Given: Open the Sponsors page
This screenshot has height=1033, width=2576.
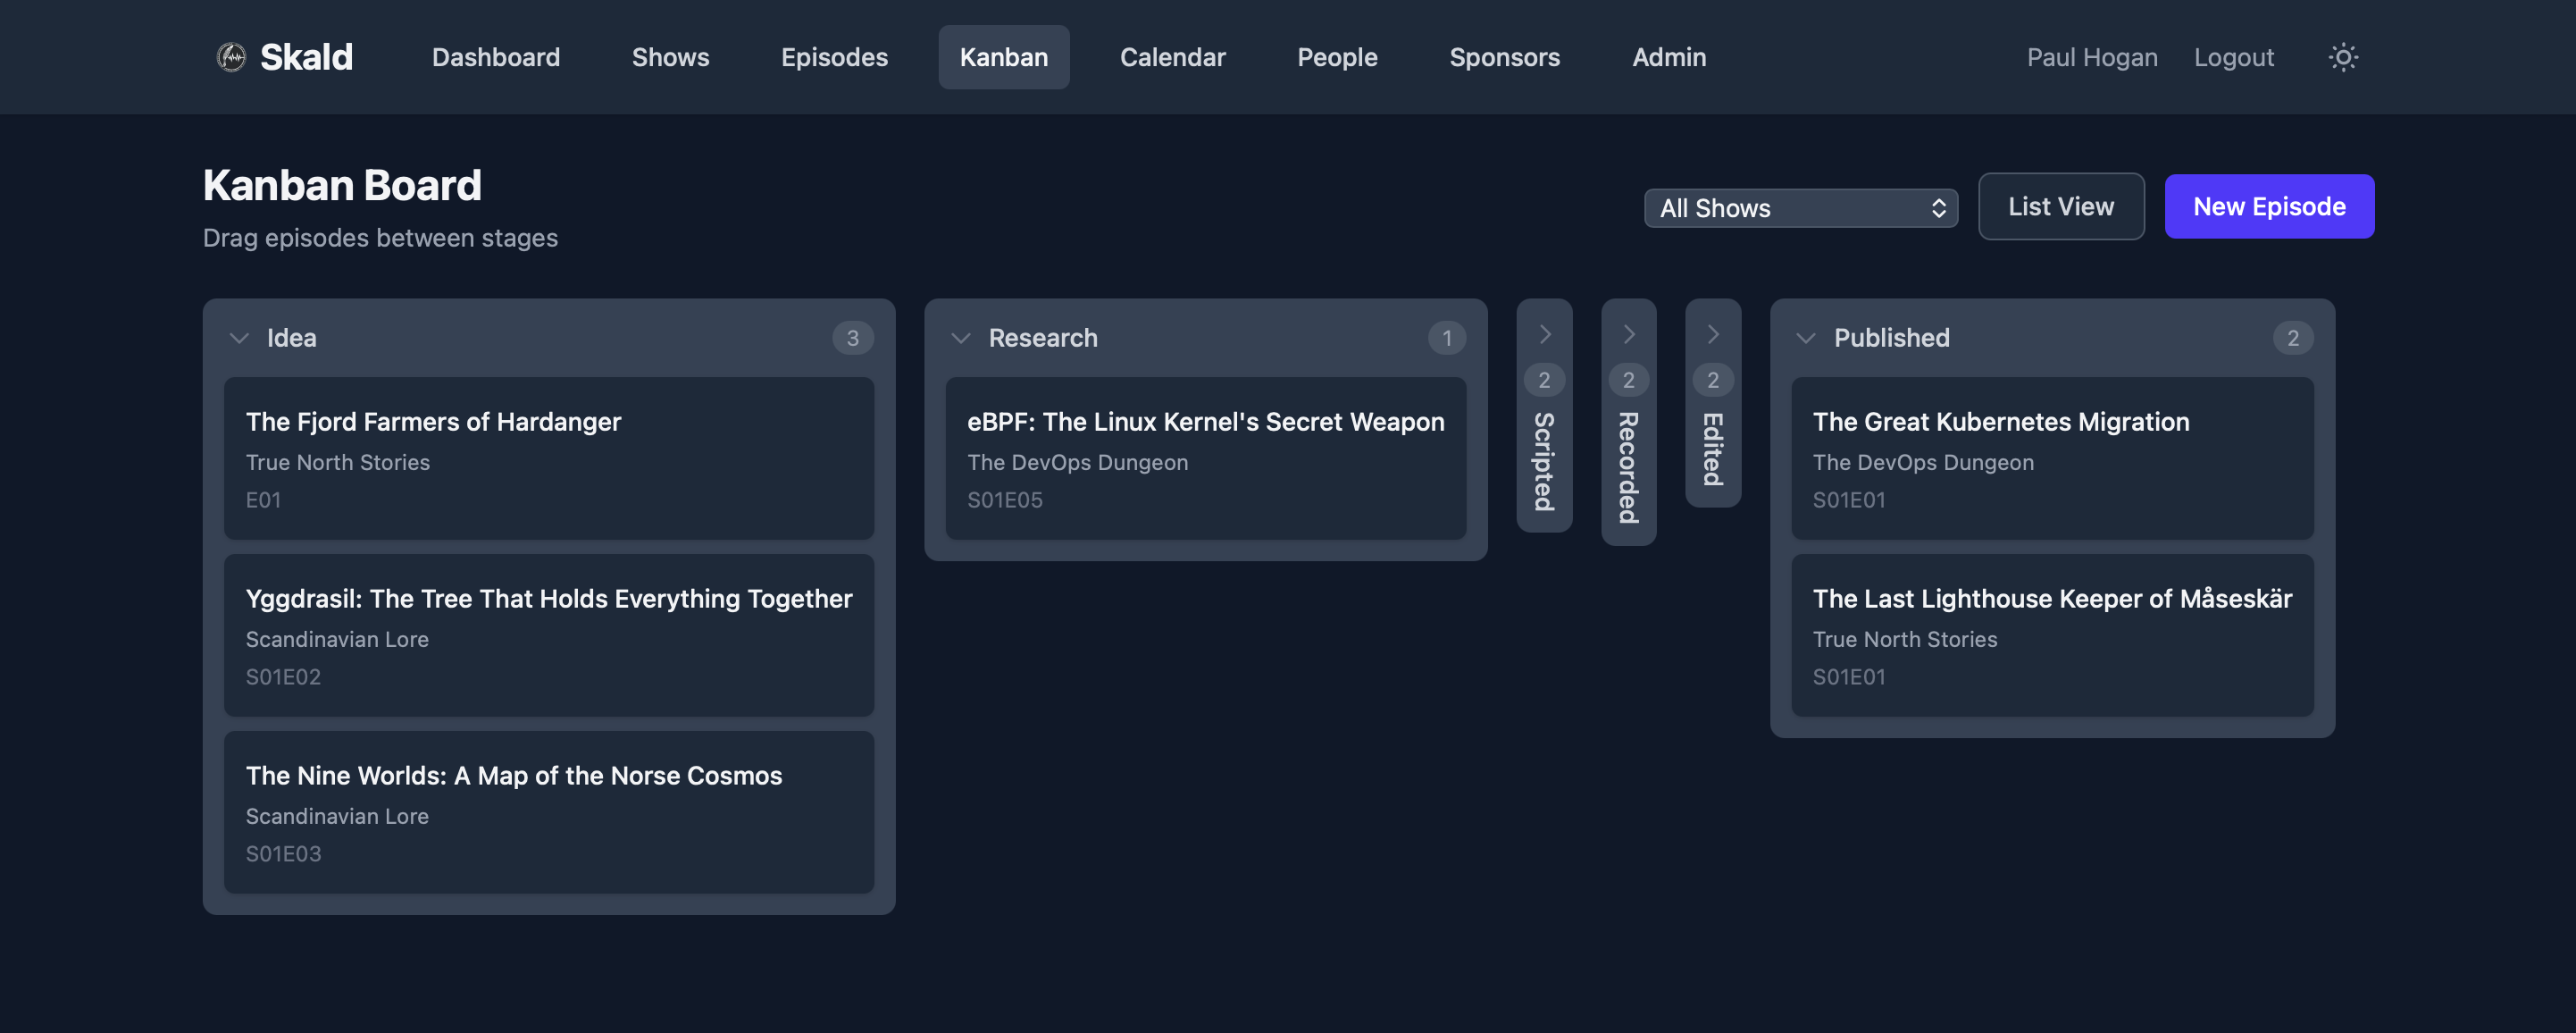Looking at the screenshot, I should tap(1504, 57).
